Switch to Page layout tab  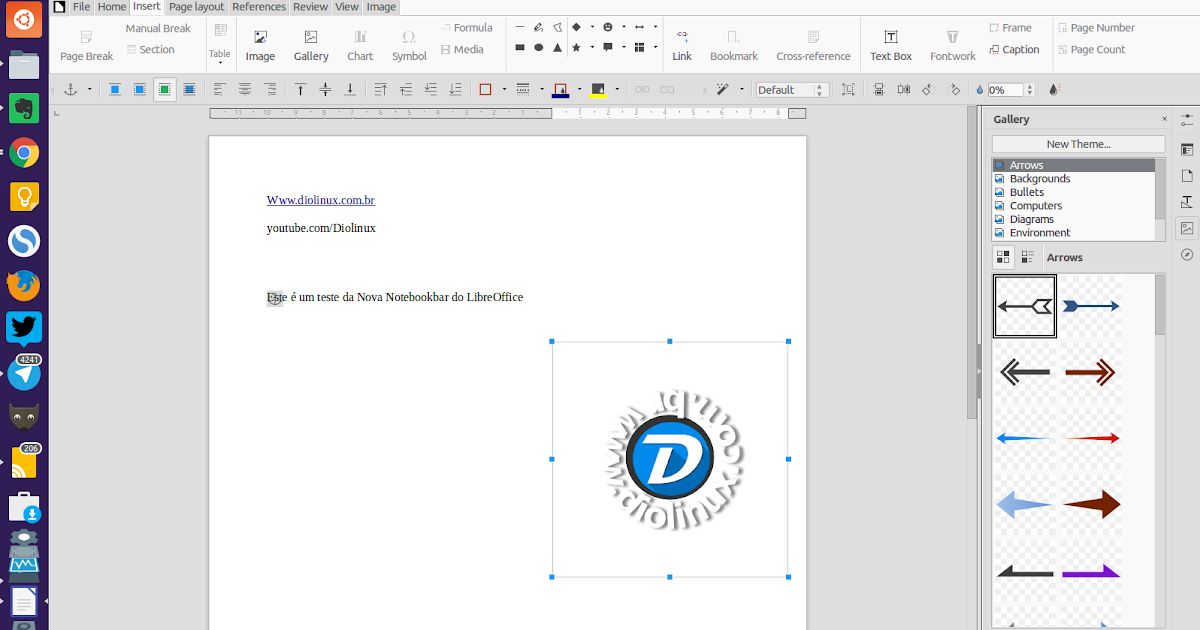pos(196,7)
